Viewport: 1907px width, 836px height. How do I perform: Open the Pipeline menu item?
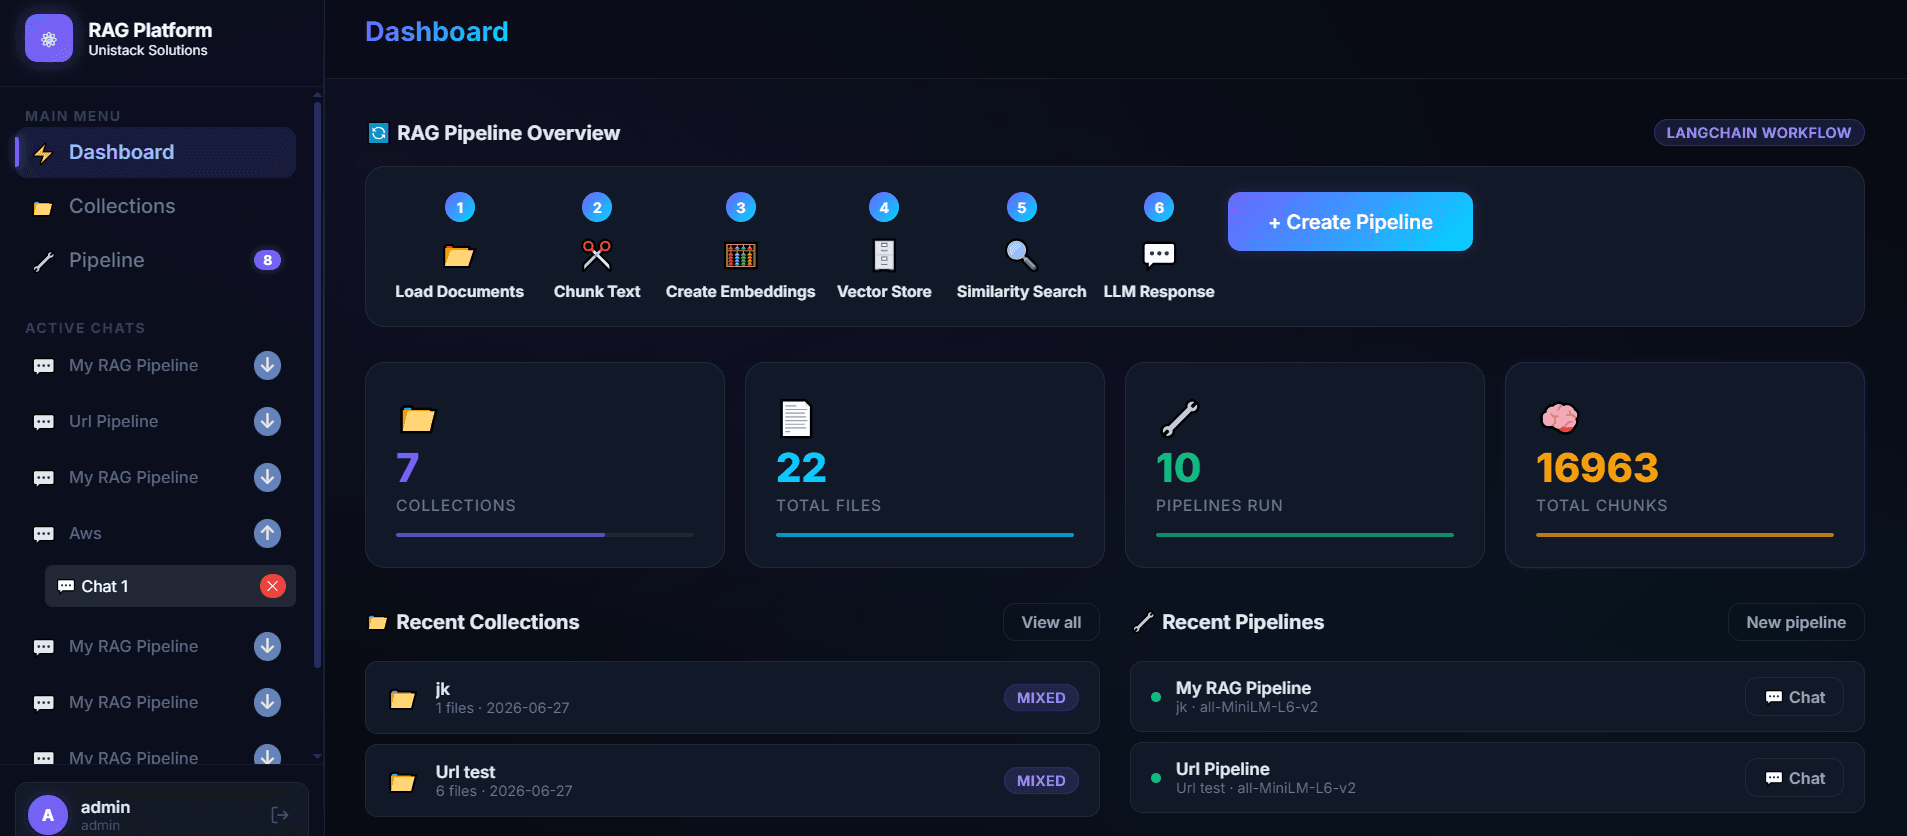(156, 260)
